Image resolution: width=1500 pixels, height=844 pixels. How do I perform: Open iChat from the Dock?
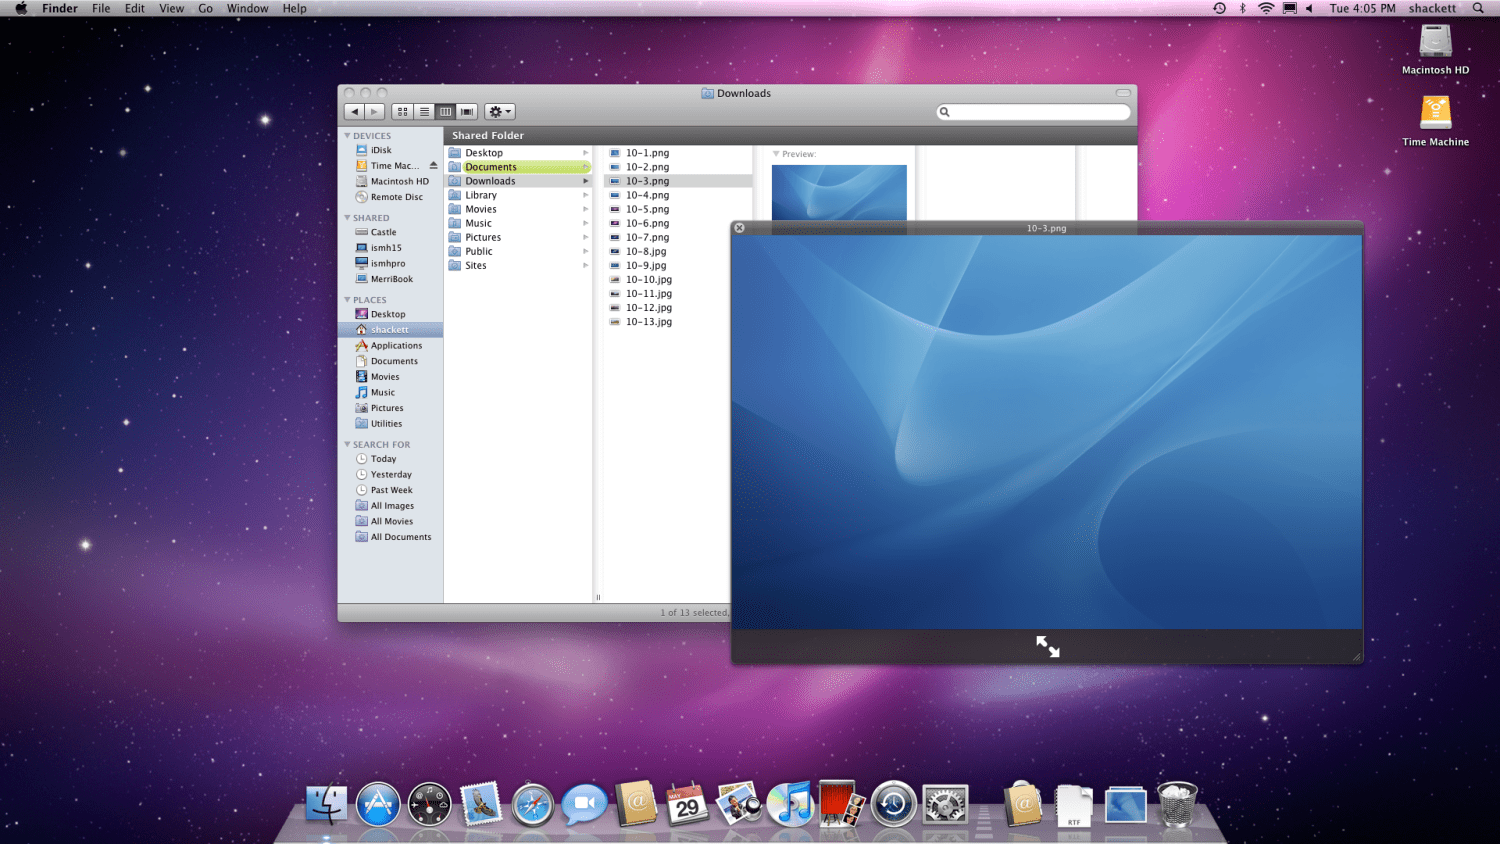[x=585, y=804]
